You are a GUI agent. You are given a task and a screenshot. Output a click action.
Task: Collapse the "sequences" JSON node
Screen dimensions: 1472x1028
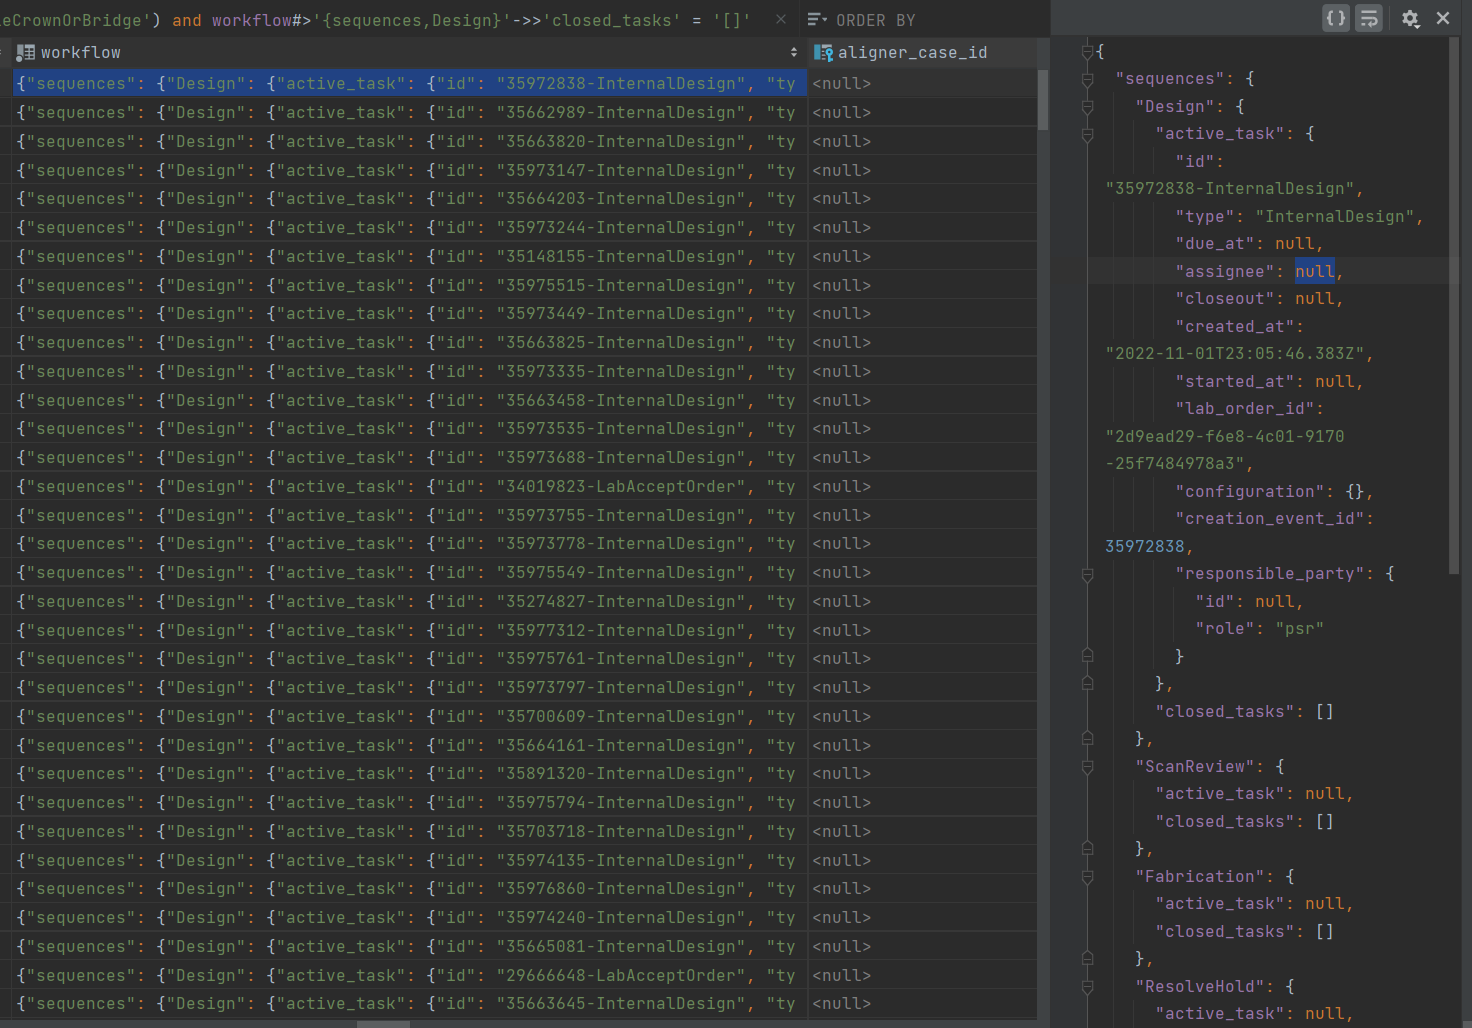pos(1088,79)
